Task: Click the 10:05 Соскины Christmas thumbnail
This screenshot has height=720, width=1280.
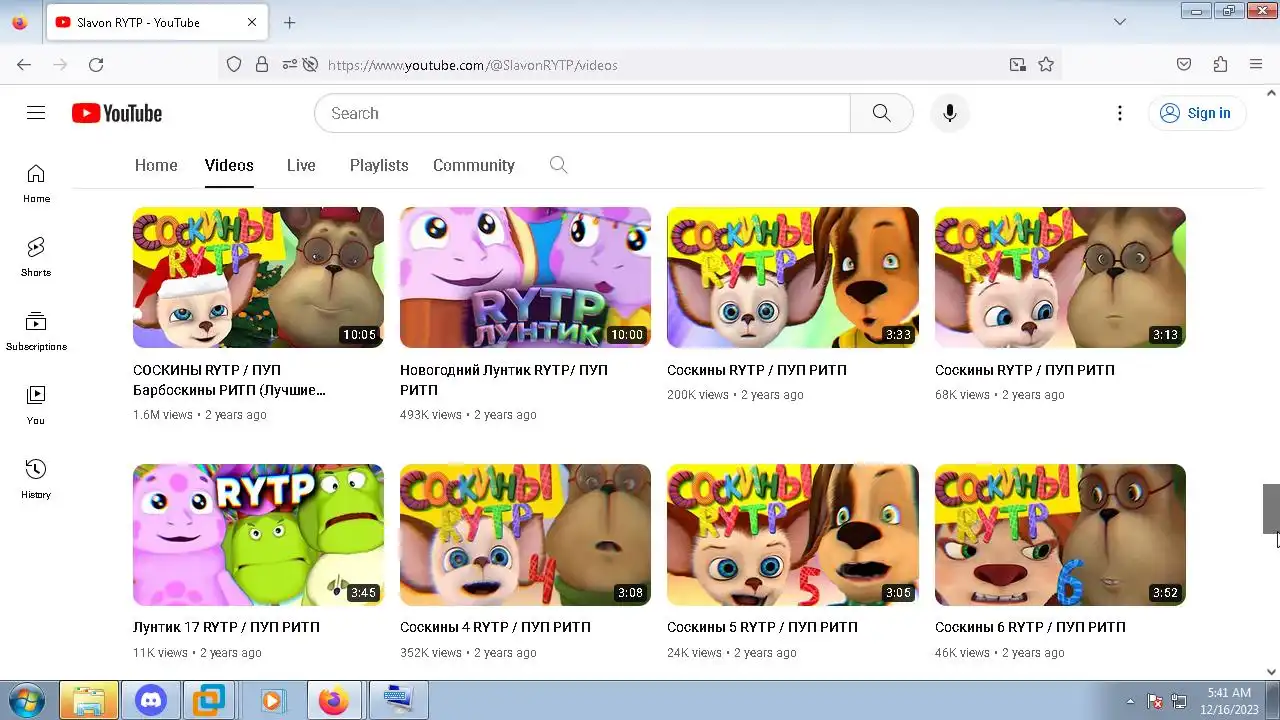Action: 258,277
